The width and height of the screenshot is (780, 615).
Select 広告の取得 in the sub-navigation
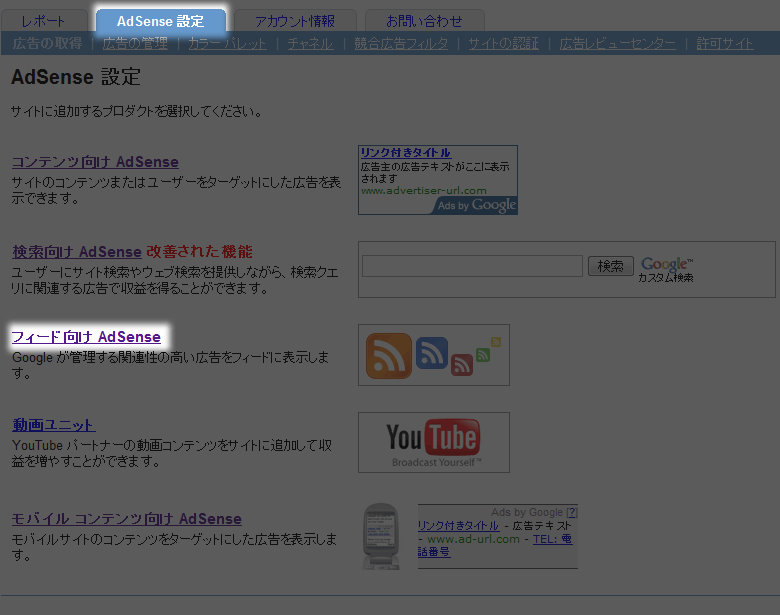48,43
